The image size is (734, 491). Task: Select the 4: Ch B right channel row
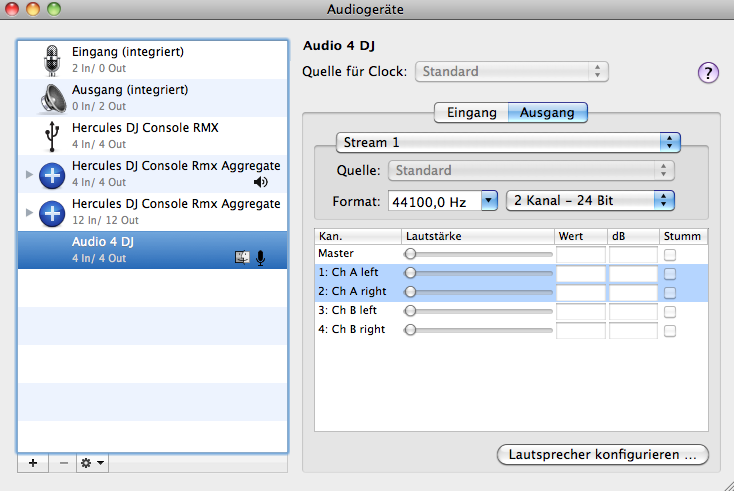(x=511, y=330)
